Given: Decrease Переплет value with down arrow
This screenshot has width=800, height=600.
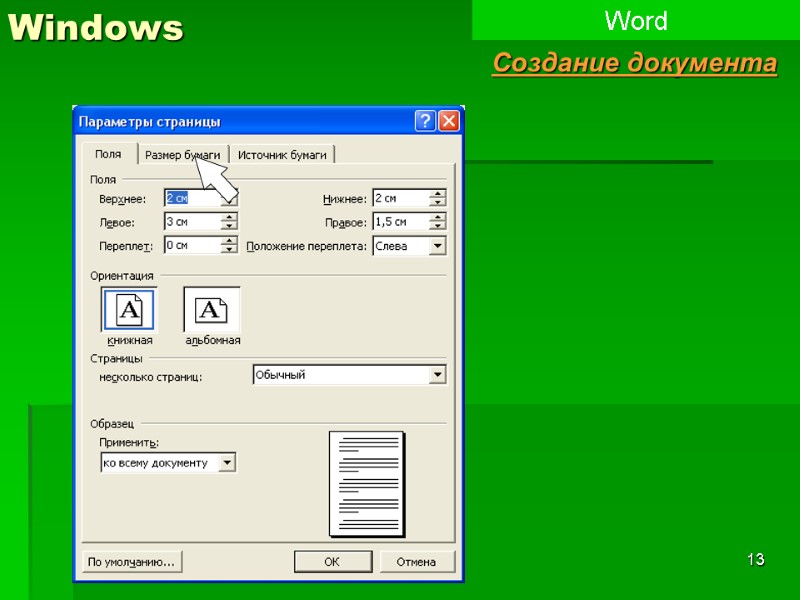Looking at the screenshot, I should click(x=230, y=249).
